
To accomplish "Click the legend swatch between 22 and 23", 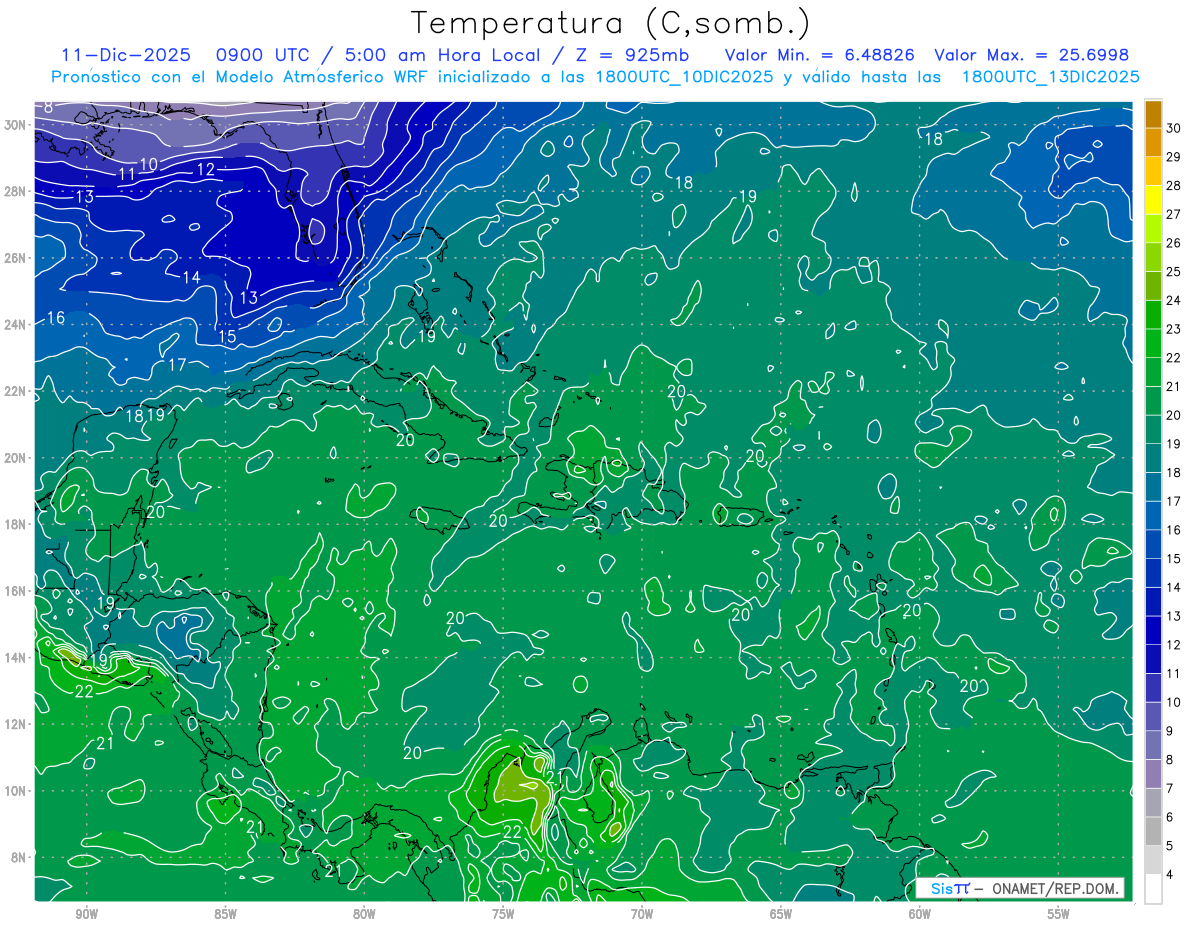I will coord(1153,343).
